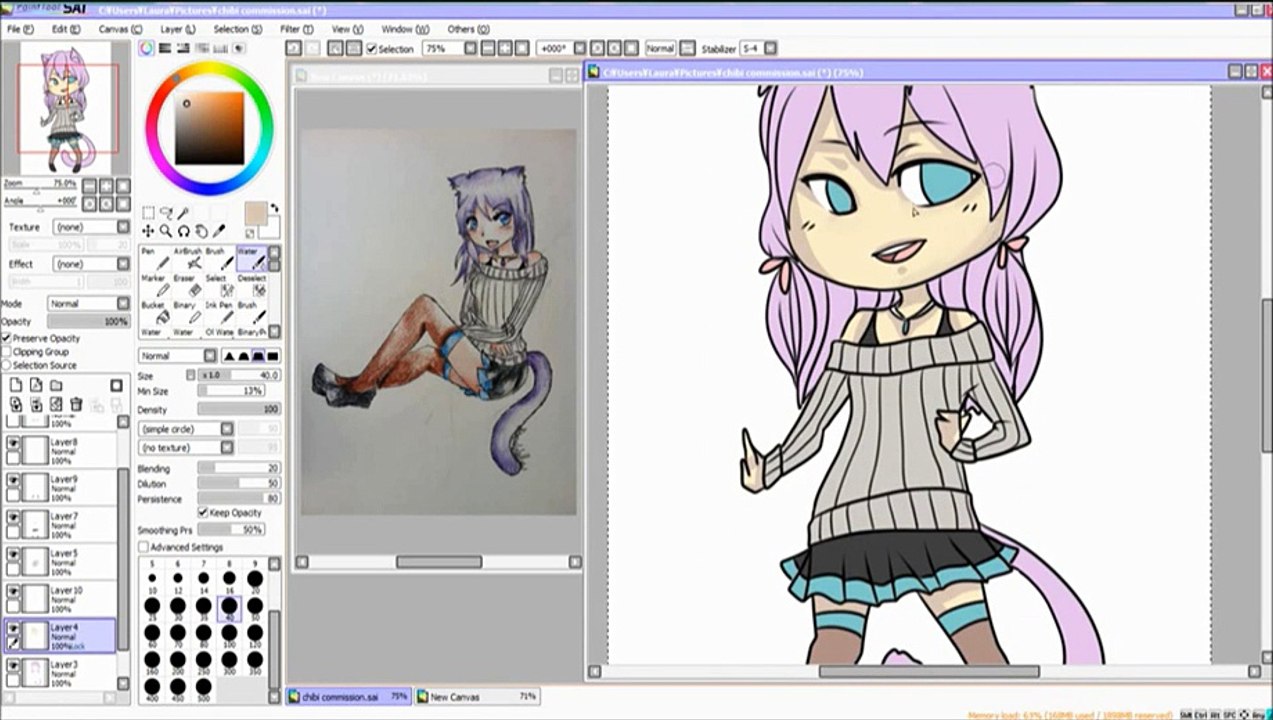Image resolution: width=1273 pixels, height=720 pixels.
Task: Toggle the Selection checkbox in toolbar
Action: click(372, 48)
